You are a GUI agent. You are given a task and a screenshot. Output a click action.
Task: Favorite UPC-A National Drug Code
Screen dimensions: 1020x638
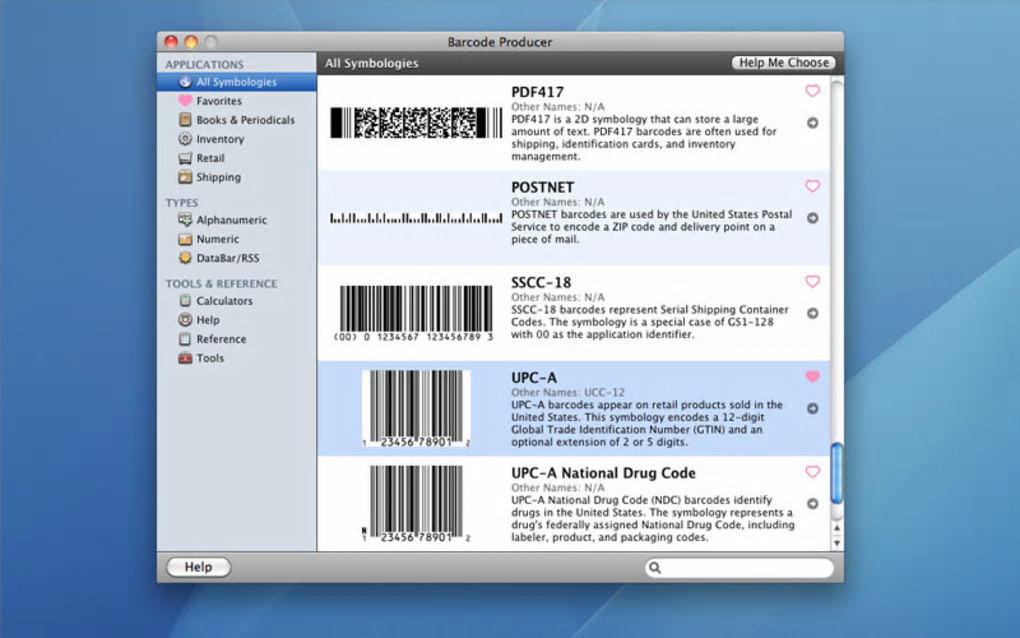812,472
